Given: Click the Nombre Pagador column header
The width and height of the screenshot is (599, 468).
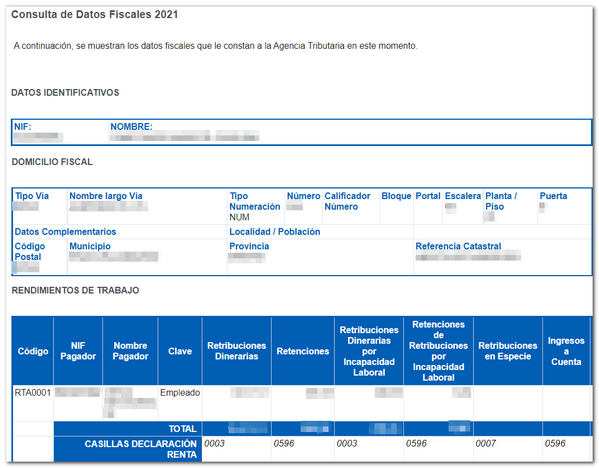Looking at the screenshot, I should point(130,351).
